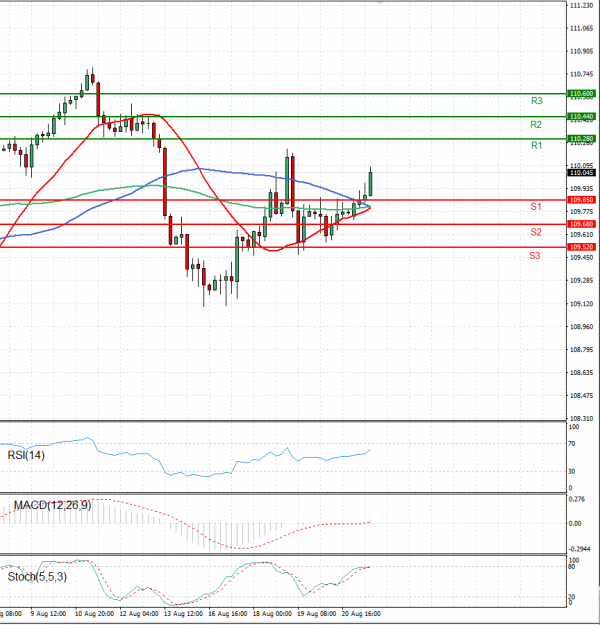The width and height of the screenshot is (600, 625).
Task: Select the red 109.850 price tag
Action: tap(582, 200)
